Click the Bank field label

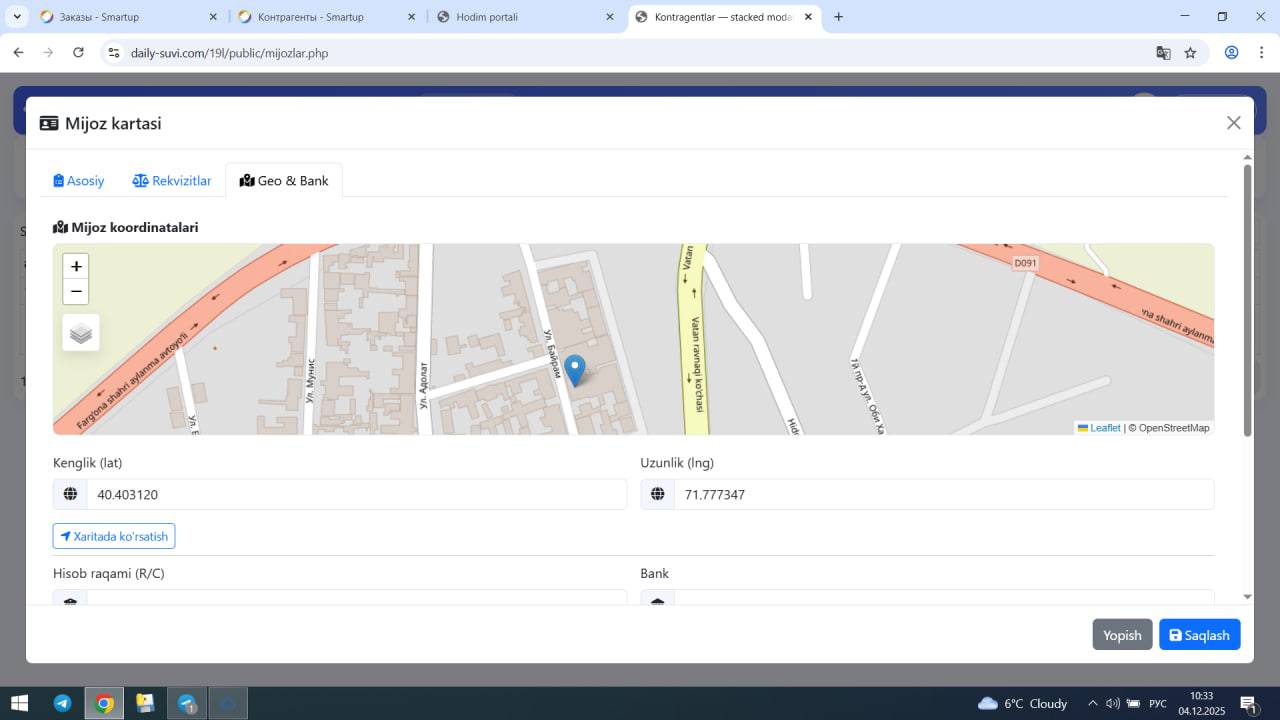[655, 573]
